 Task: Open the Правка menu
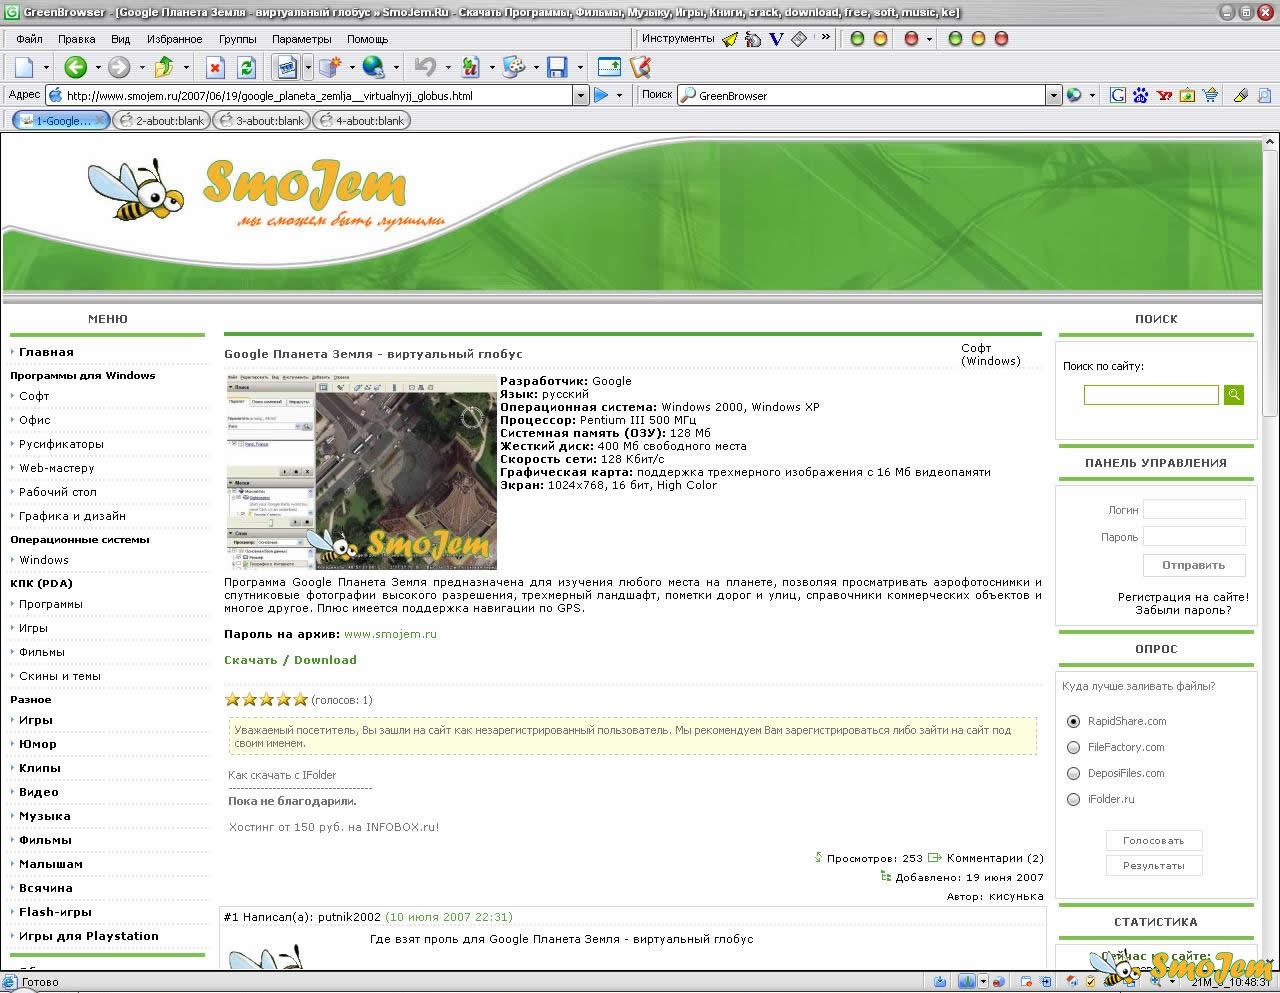[x=77, y=39]
